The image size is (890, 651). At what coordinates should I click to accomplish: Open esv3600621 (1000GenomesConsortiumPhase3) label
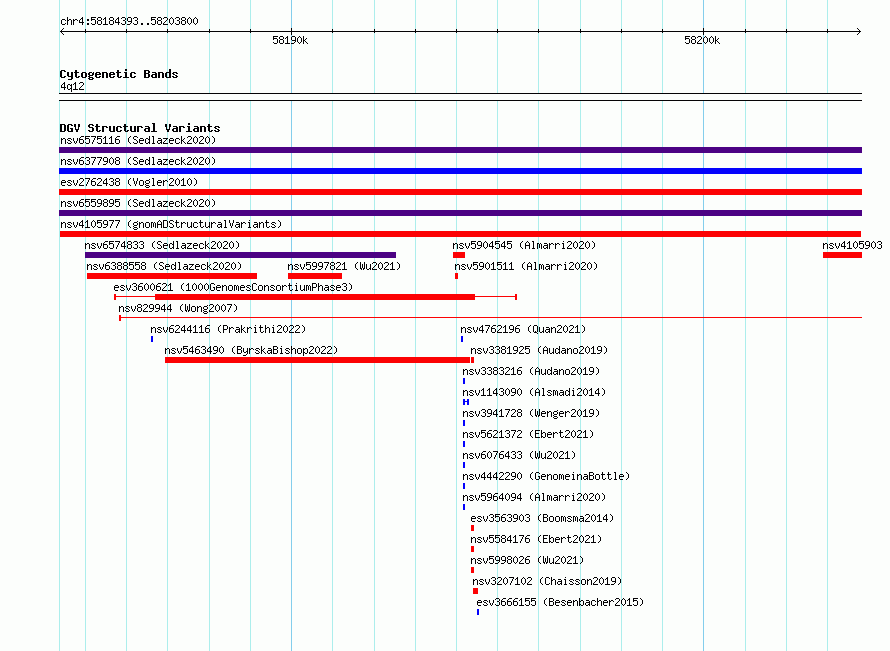tap(233, 287)
